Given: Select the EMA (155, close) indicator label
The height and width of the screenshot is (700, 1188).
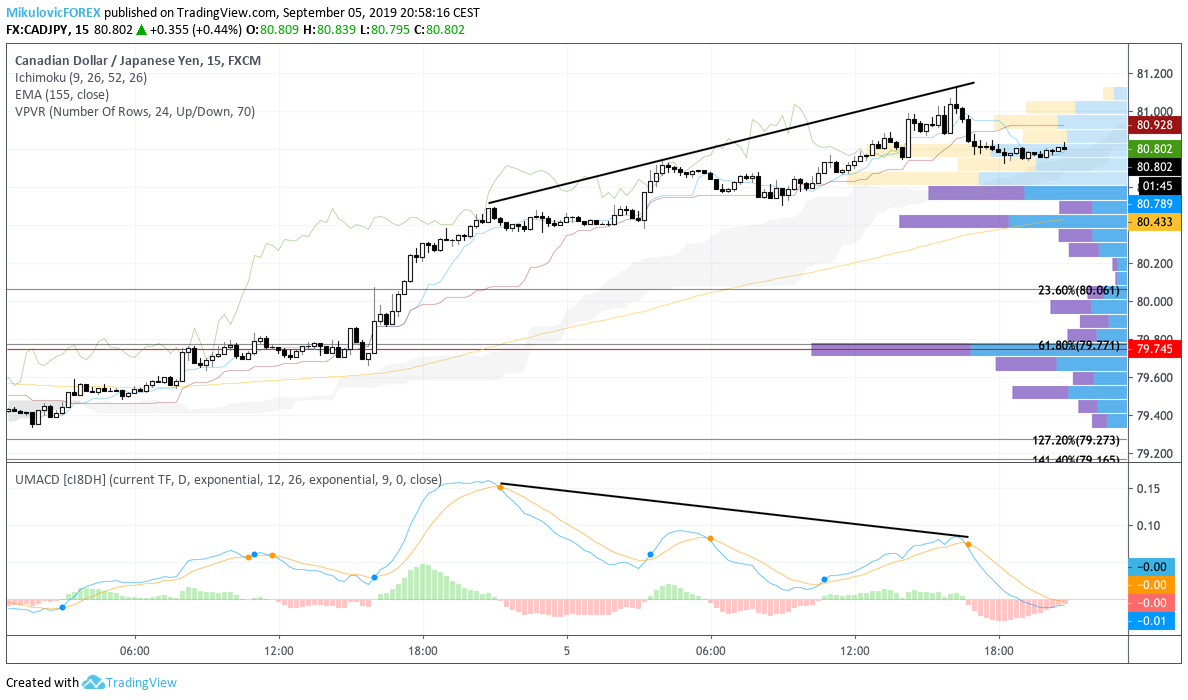Looking at the screenshot, I should [x=62, y=94].
